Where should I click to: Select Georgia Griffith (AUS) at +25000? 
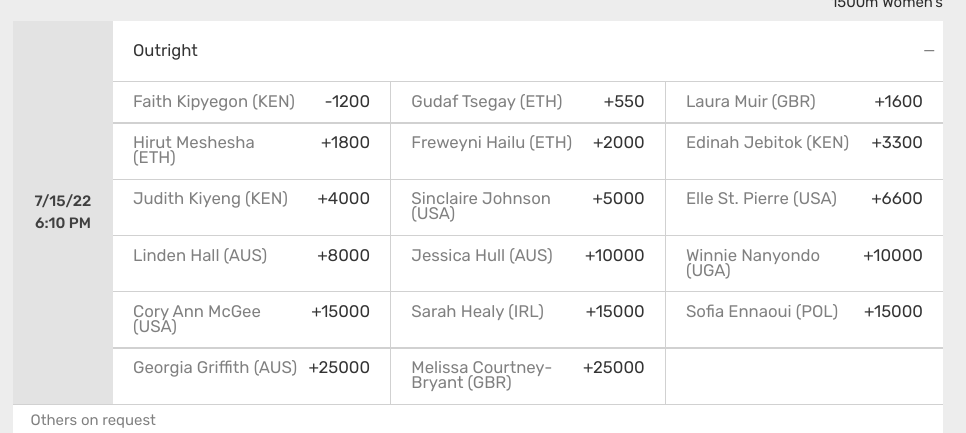[x=251, y=376]
